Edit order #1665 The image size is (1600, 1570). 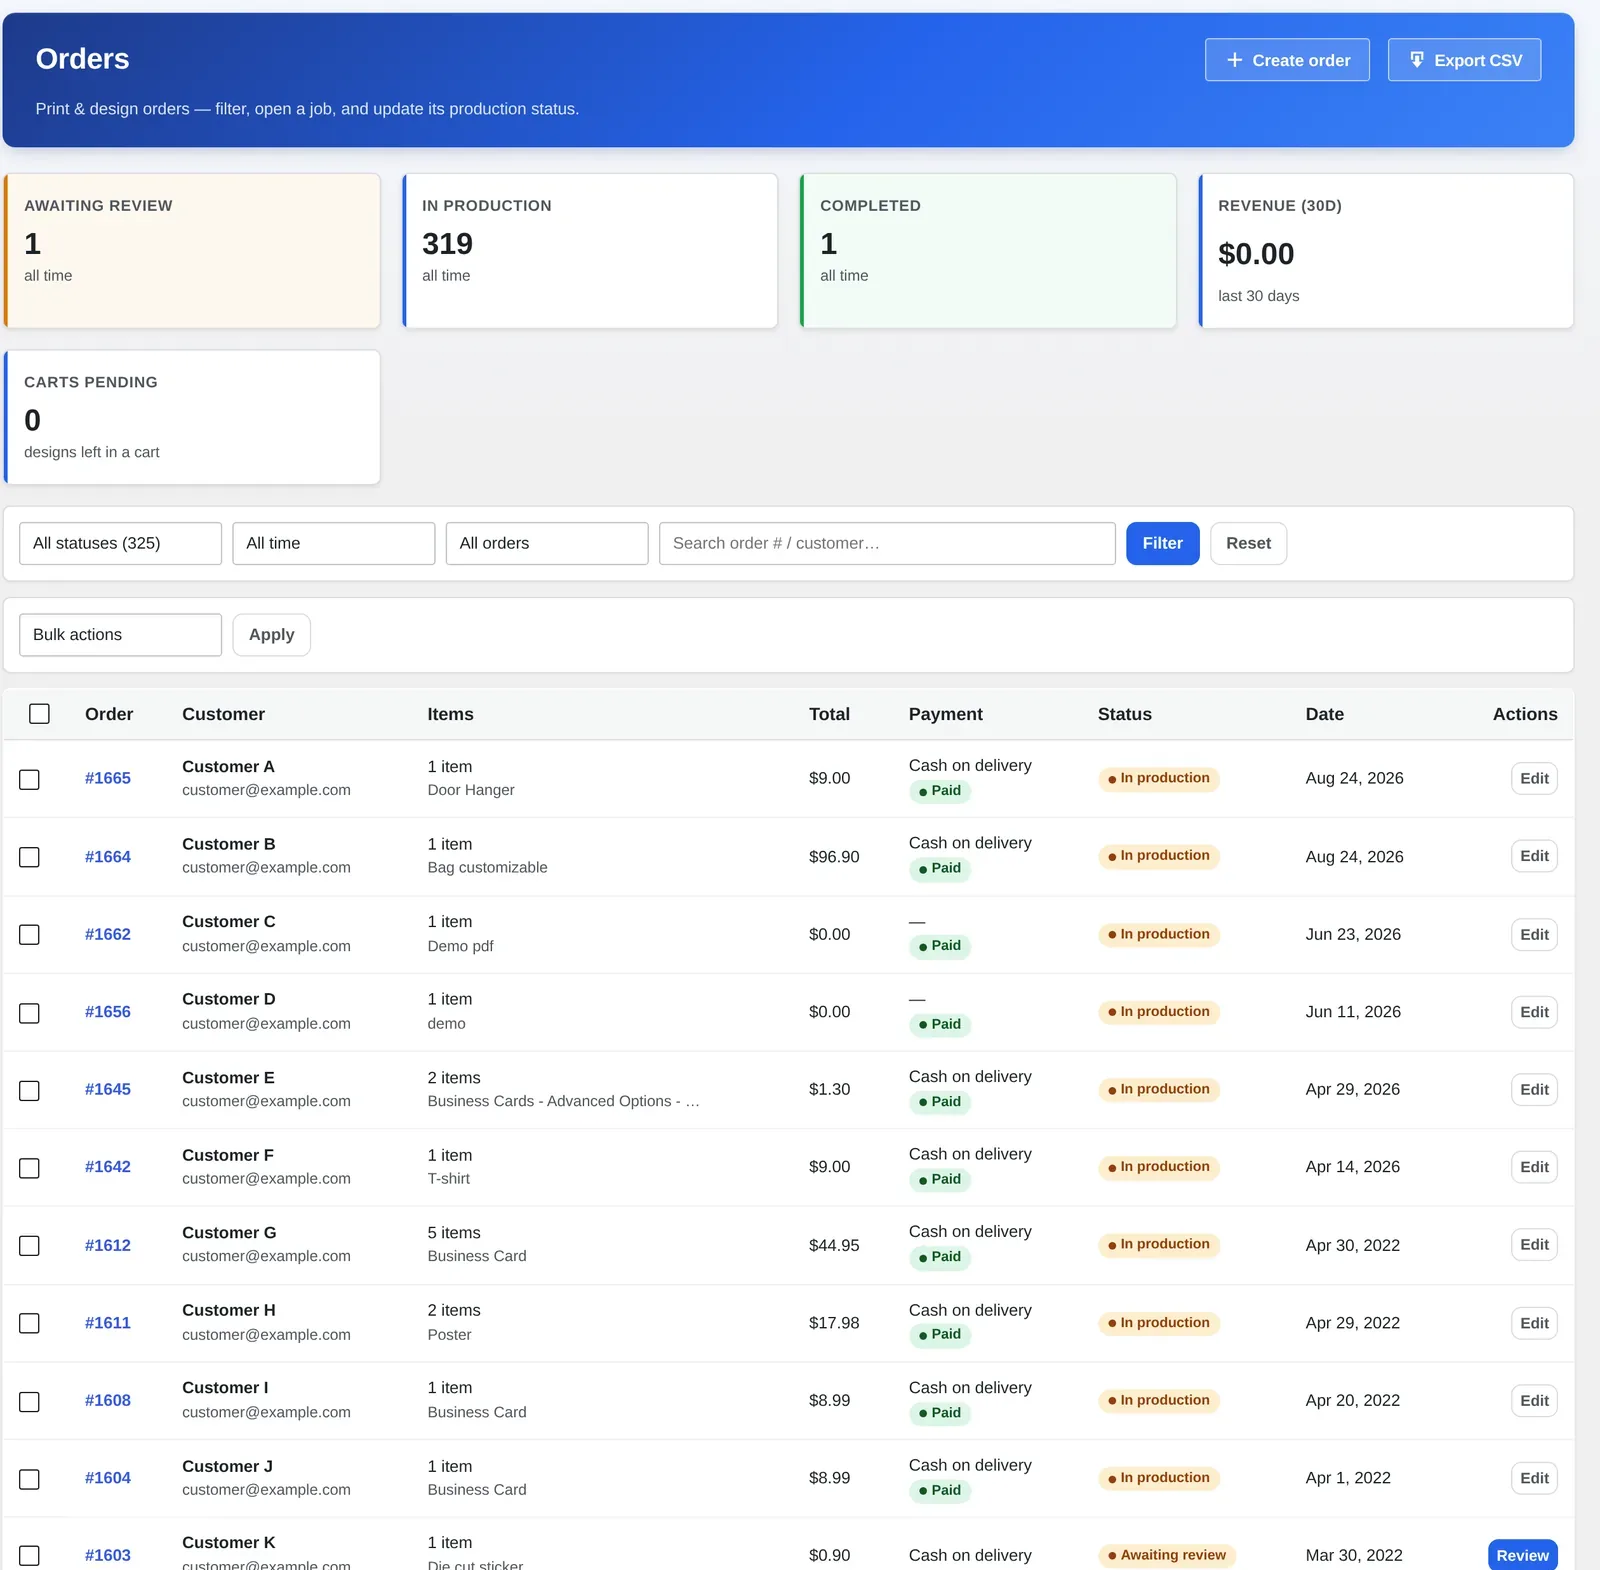(x=1534, y=778)
